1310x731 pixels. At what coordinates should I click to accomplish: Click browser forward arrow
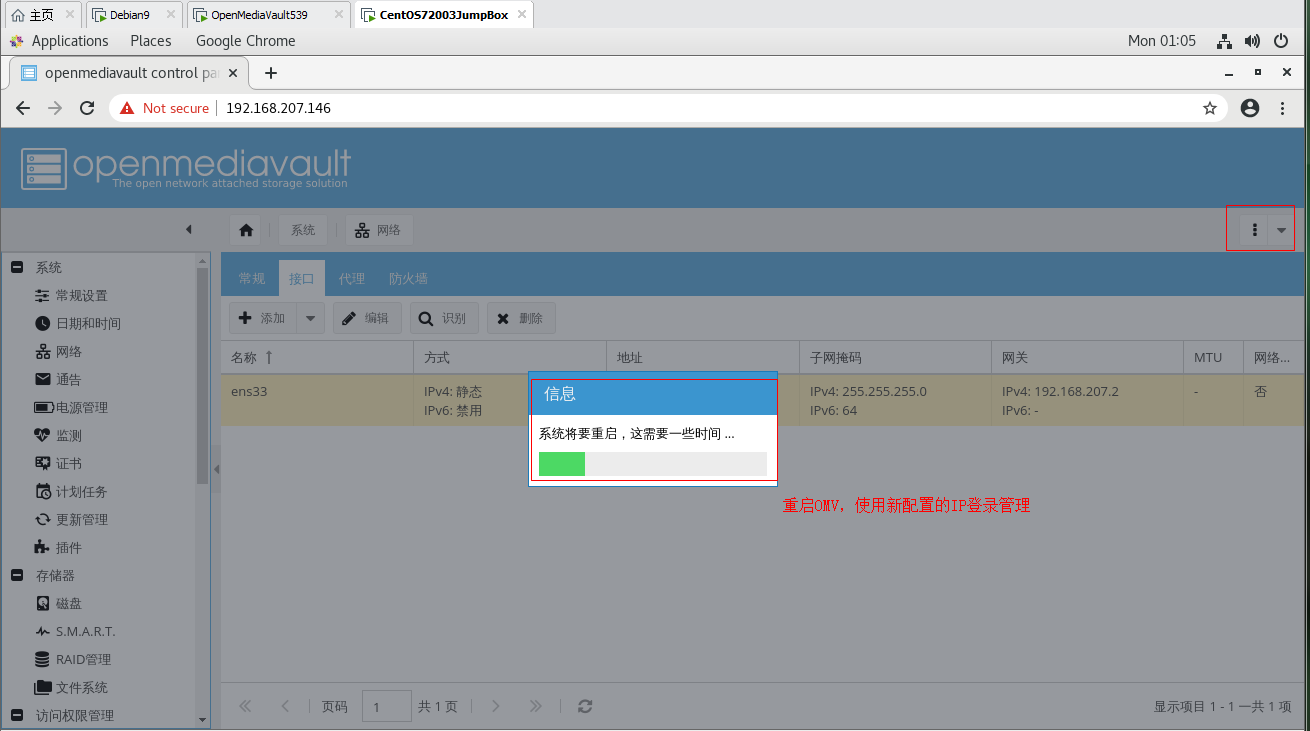(55, 108)
